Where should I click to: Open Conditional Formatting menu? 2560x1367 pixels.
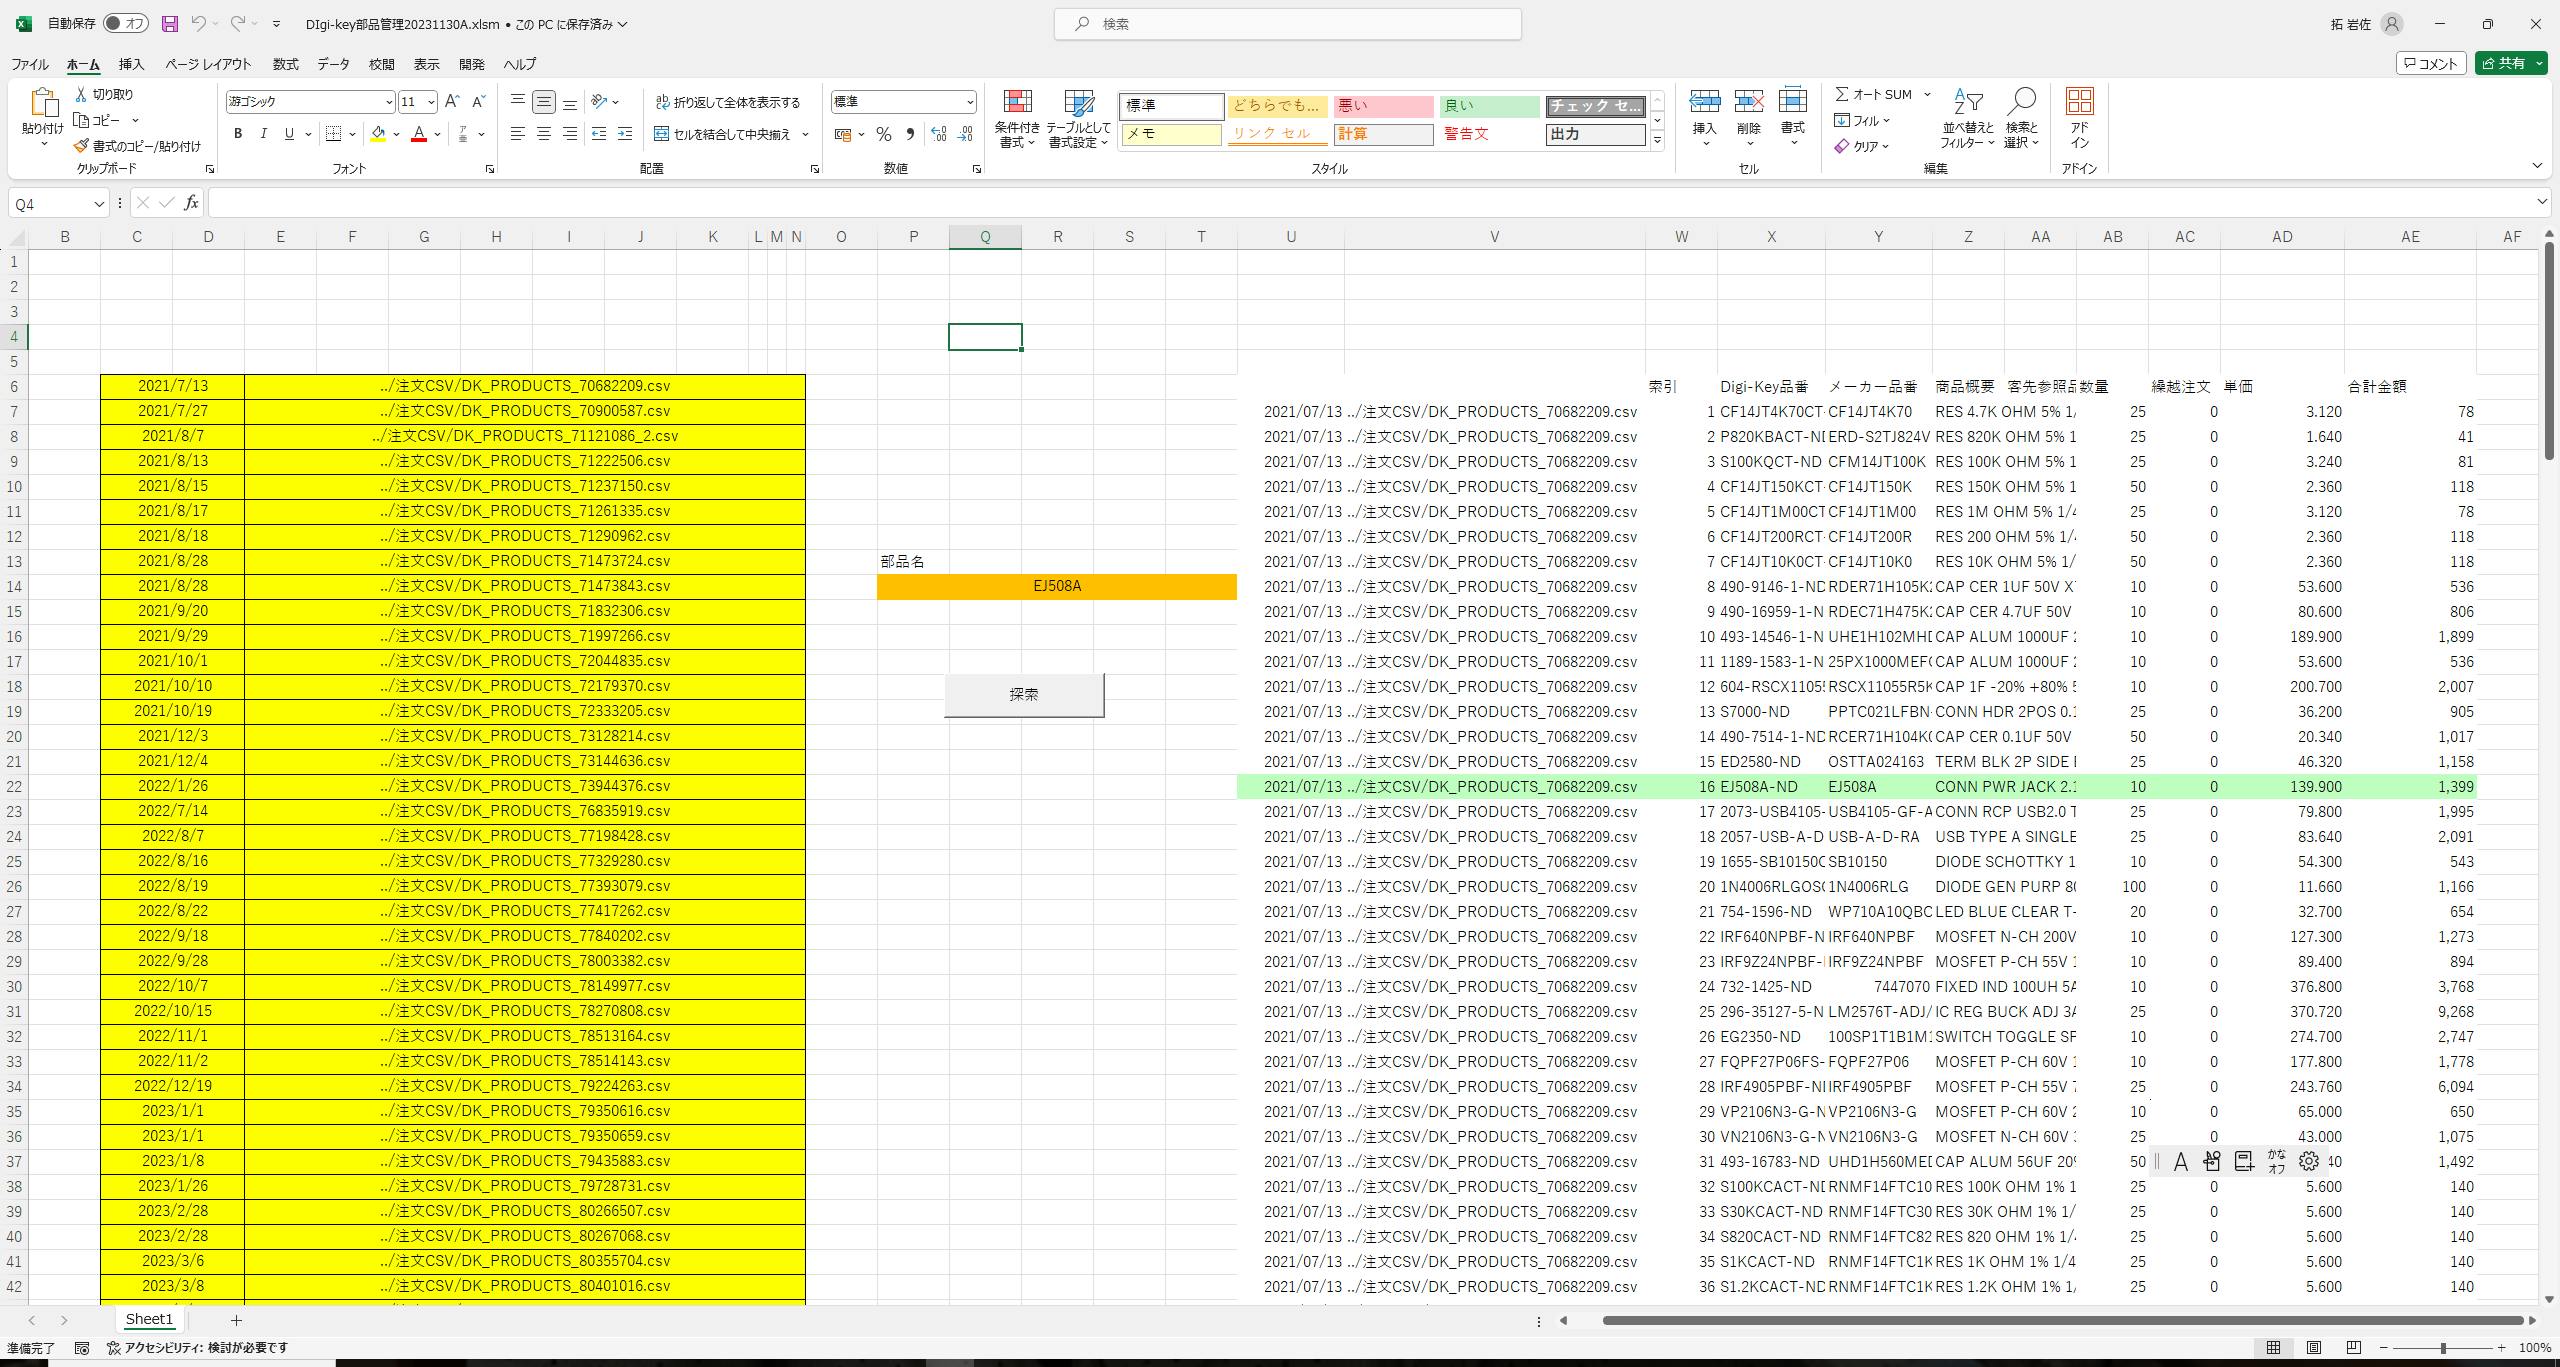(1017, 119)
